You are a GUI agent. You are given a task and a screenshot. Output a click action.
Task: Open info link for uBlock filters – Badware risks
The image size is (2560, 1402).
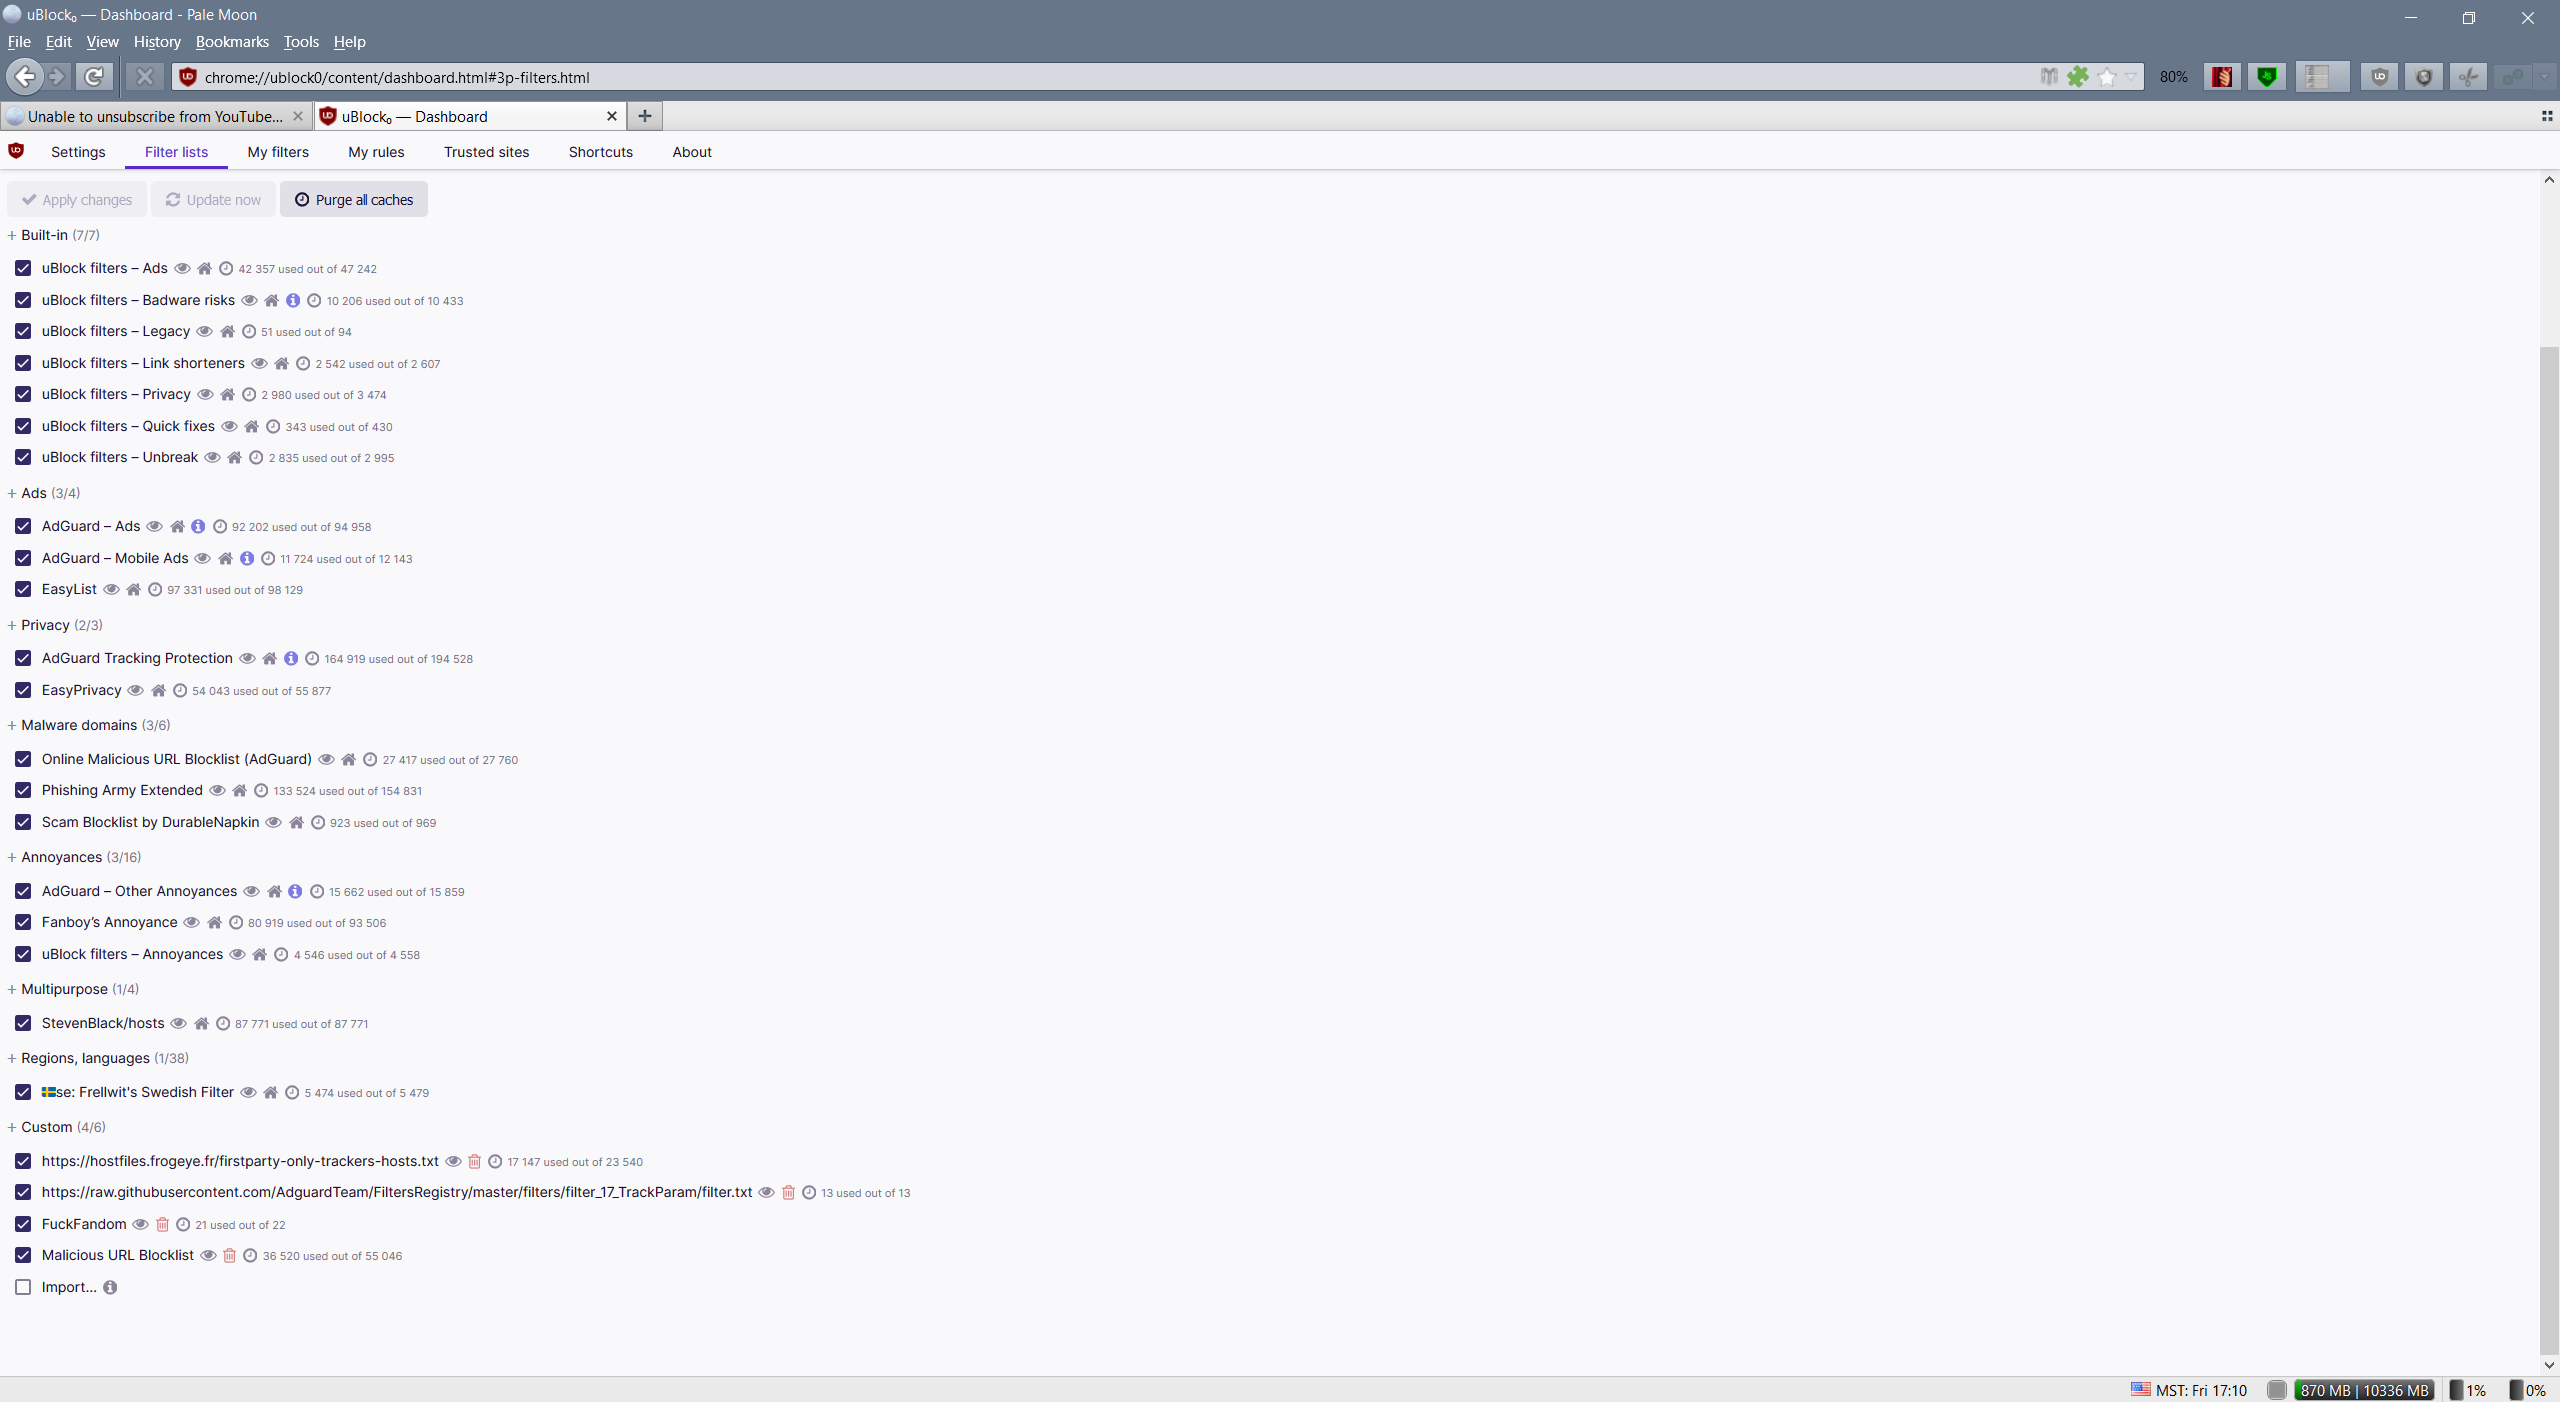click(293, 301)
